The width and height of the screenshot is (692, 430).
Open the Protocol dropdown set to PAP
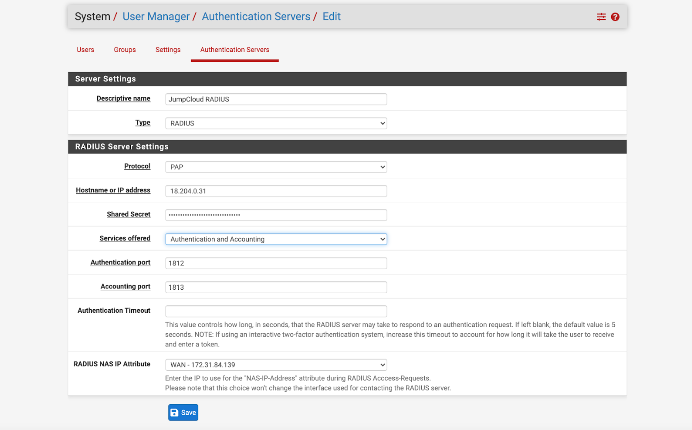pyautogui.click(x=275, y=167)
